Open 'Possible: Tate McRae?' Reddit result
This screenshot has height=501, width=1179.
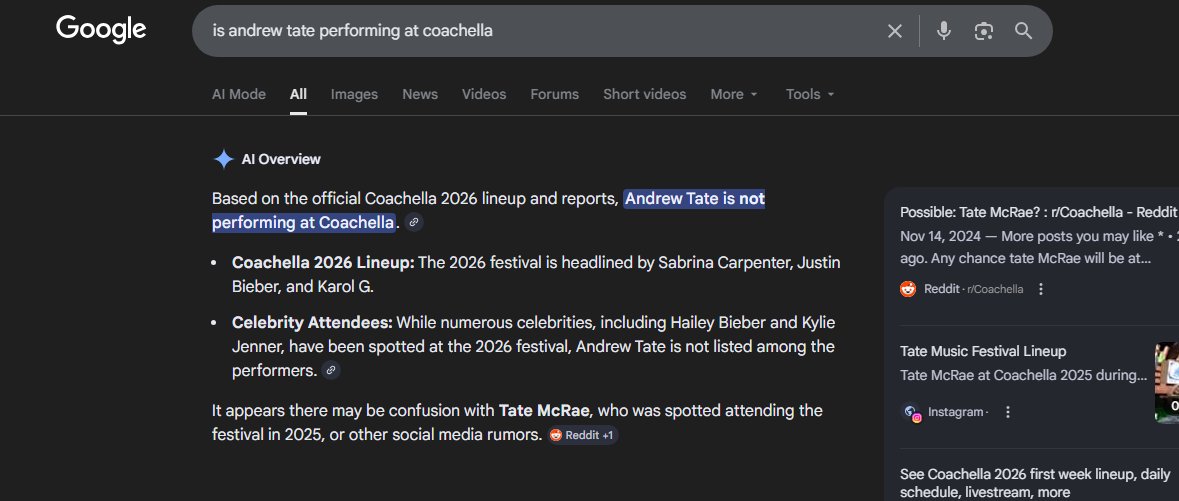tap(1039, 212)
